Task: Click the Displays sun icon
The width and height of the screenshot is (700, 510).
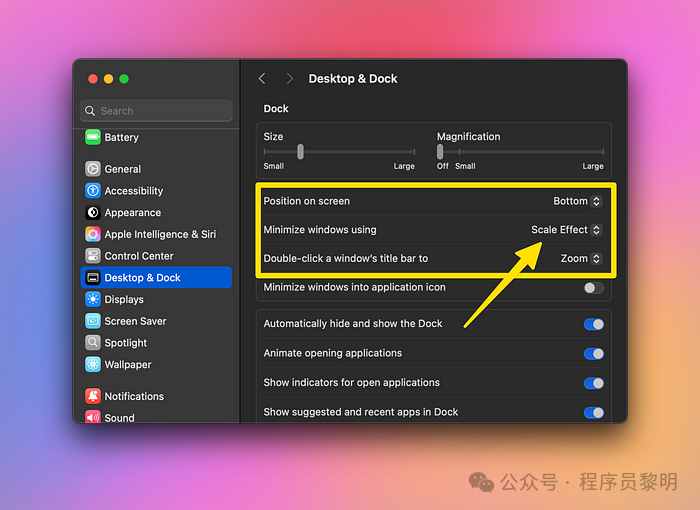Action: tap(93, 299)
